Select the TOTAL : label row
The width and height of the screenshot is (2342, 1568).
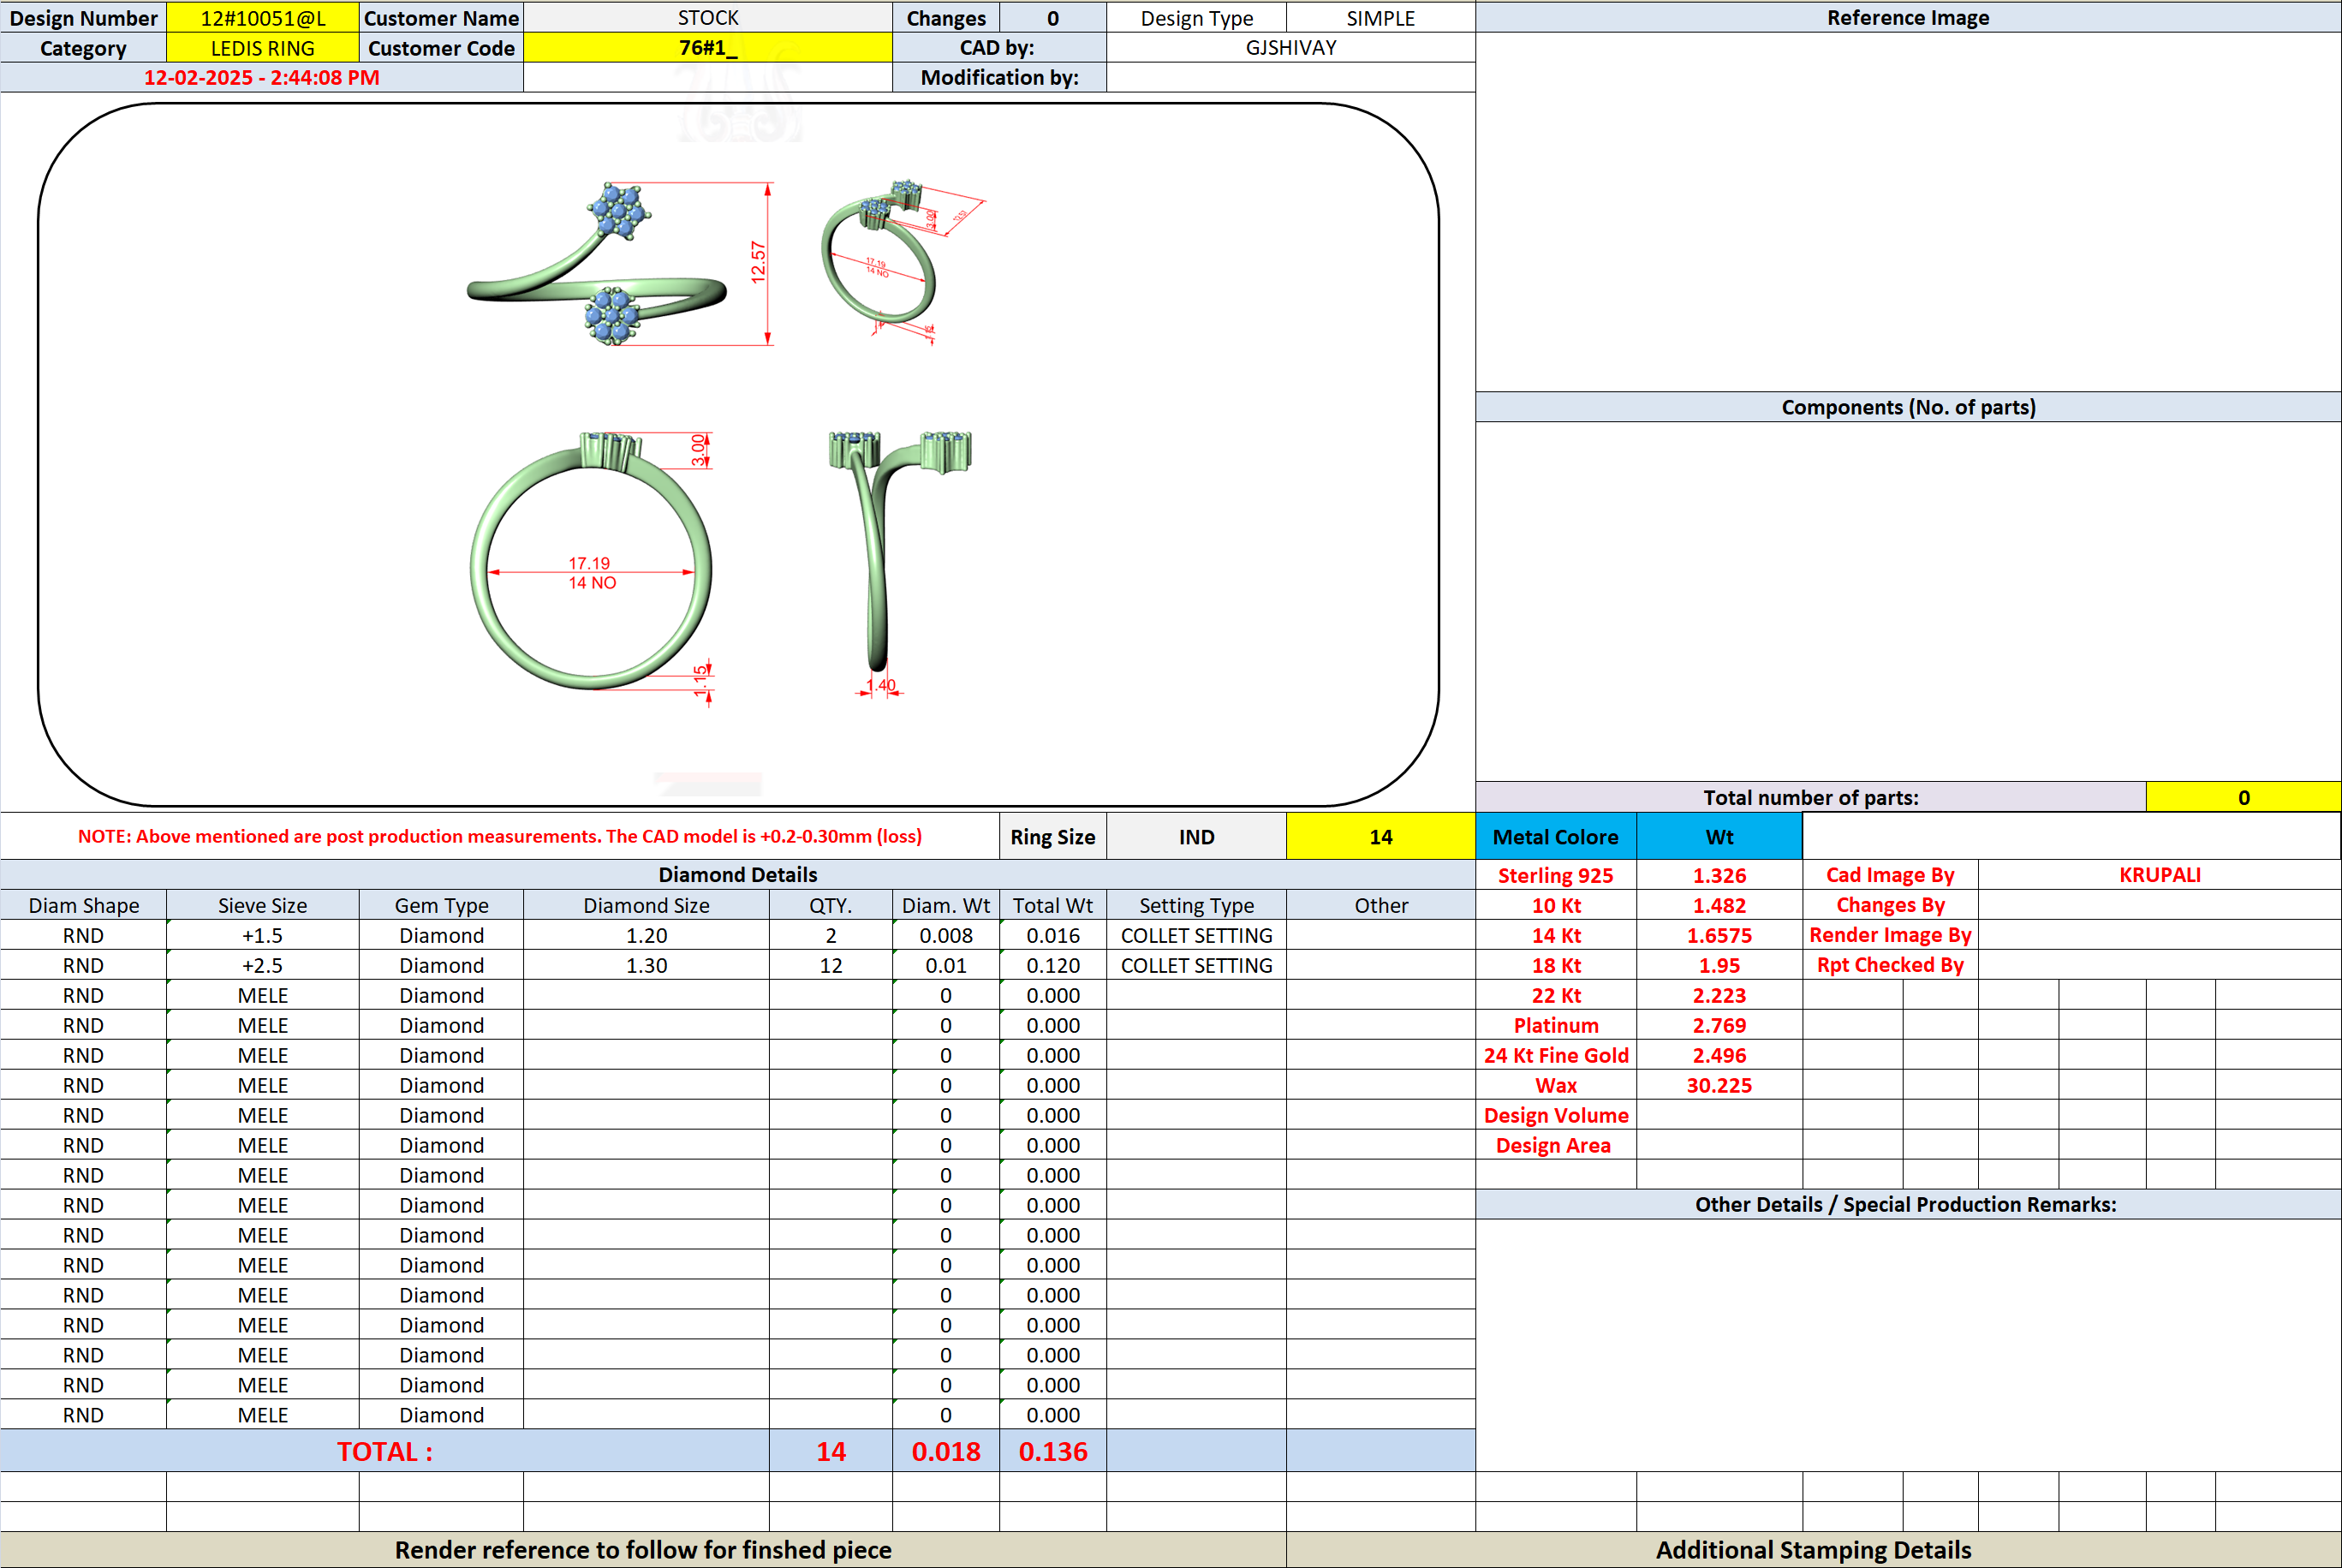(x=385, y=1451)
